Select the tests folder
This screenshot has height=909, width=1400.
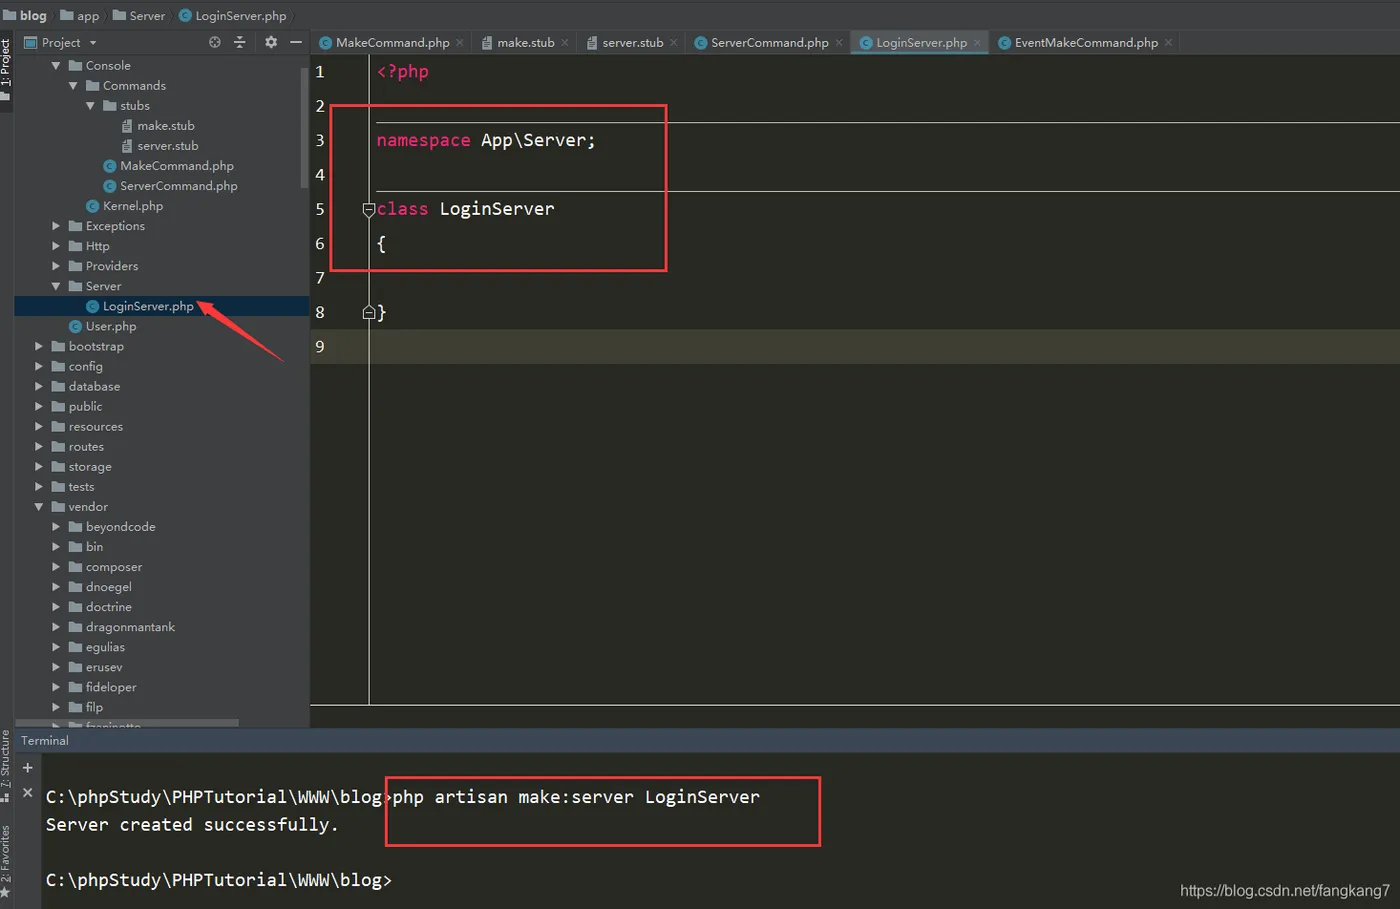point(73,486)
